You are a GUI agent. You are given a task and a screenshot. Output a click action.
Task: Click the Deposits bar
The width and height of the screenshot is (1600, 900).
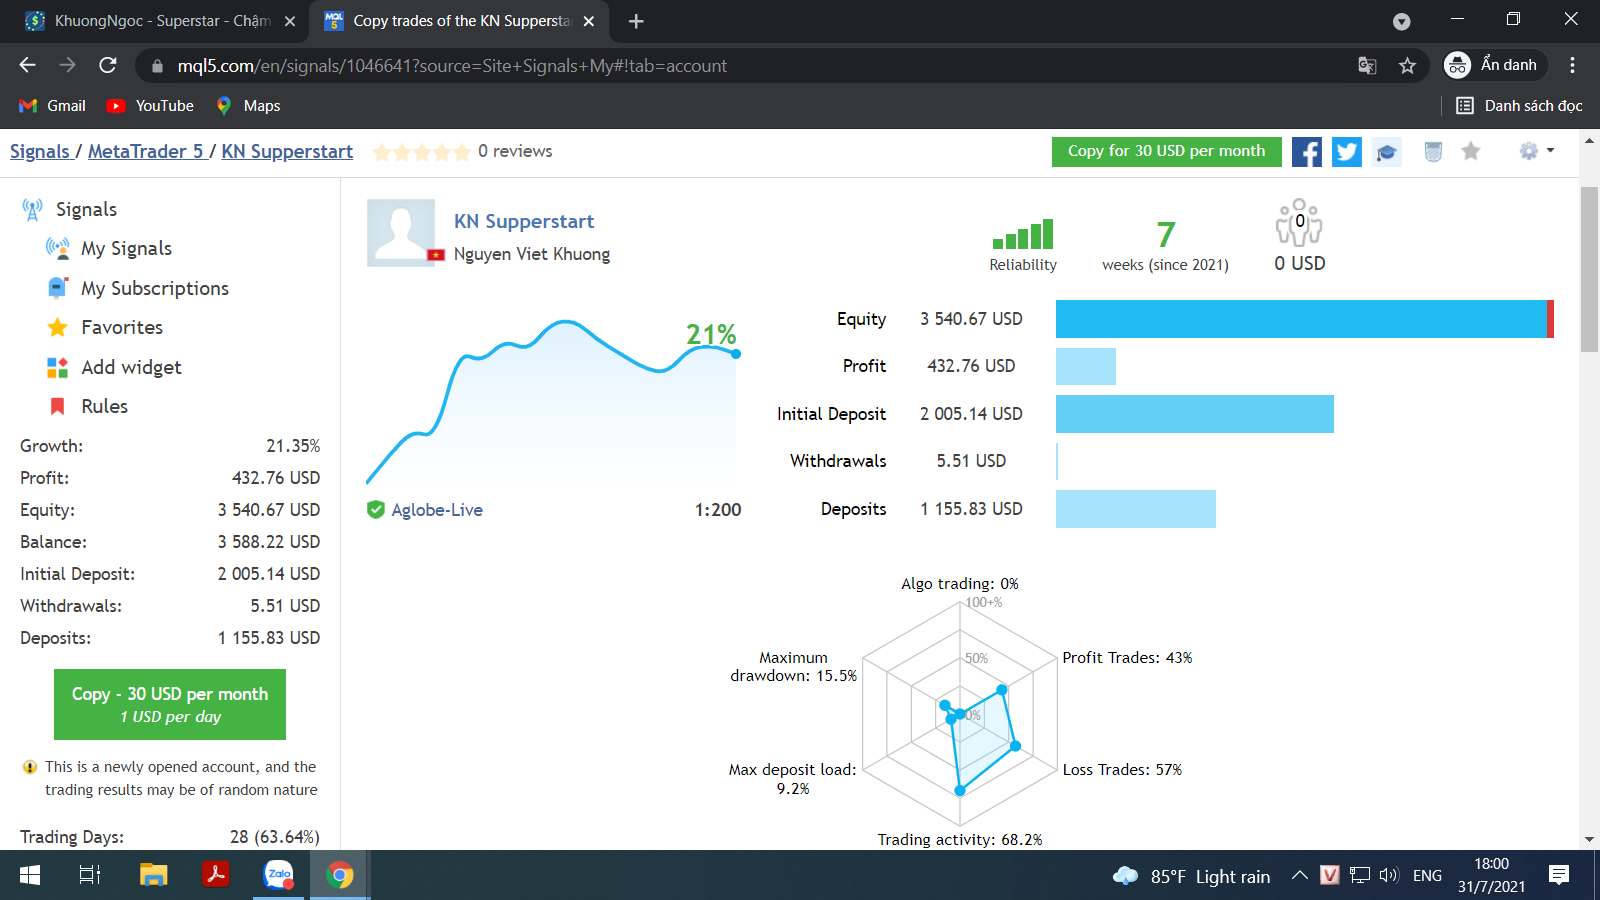click(x=1136, y=509)
